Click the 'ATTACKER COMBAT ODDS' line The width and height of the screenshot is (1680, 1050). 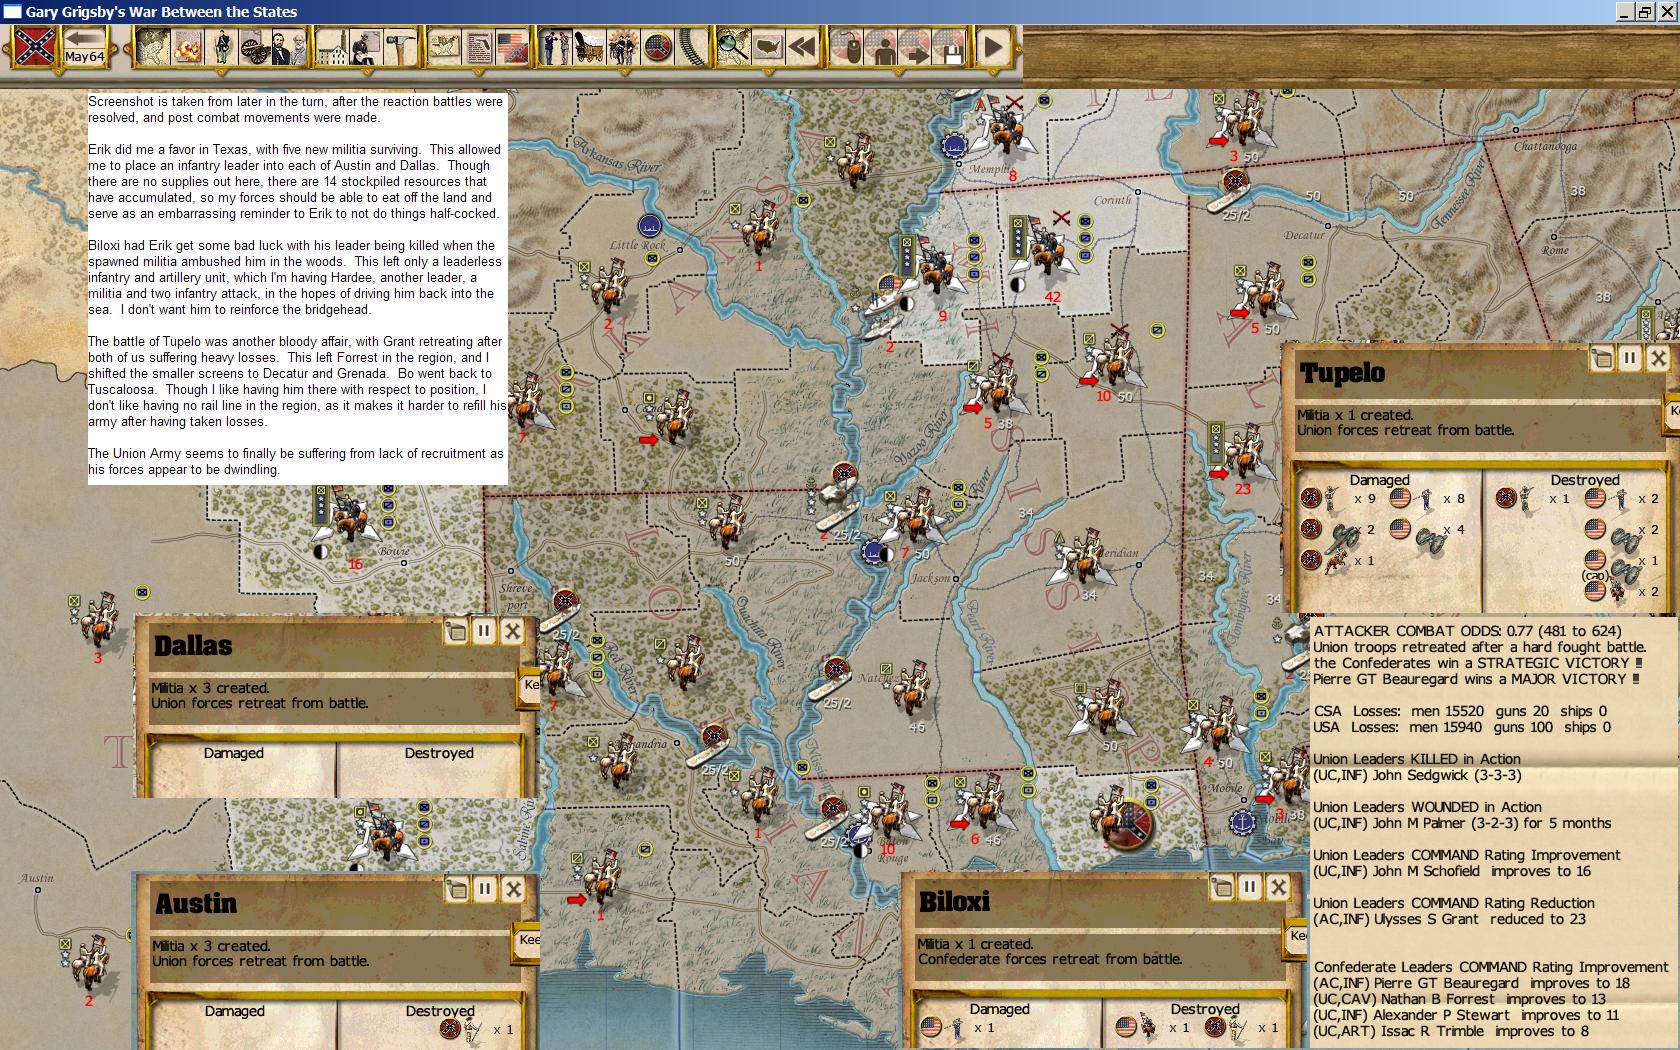1467,631
